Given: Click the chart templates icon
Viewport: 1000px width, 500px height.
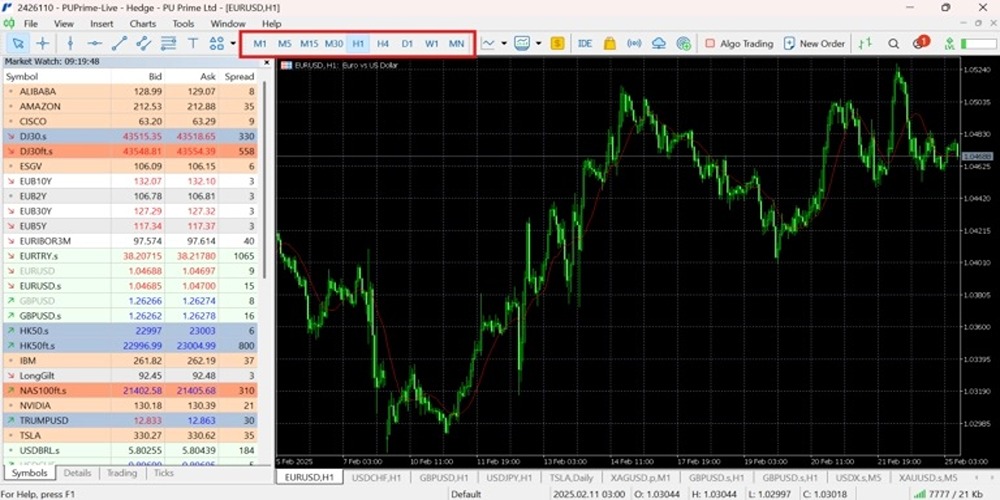Looking at the screenshot, I should point(522,43).
